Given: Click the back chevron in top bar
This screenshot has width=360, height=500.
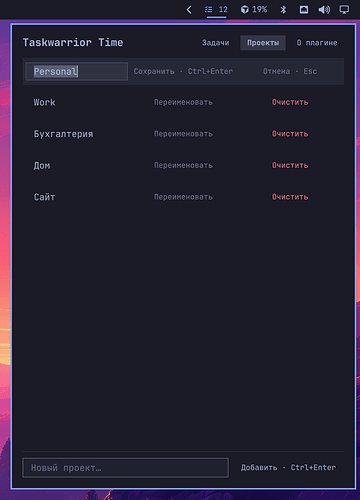Looking at the screenshot, I should (x=189, y=10).
